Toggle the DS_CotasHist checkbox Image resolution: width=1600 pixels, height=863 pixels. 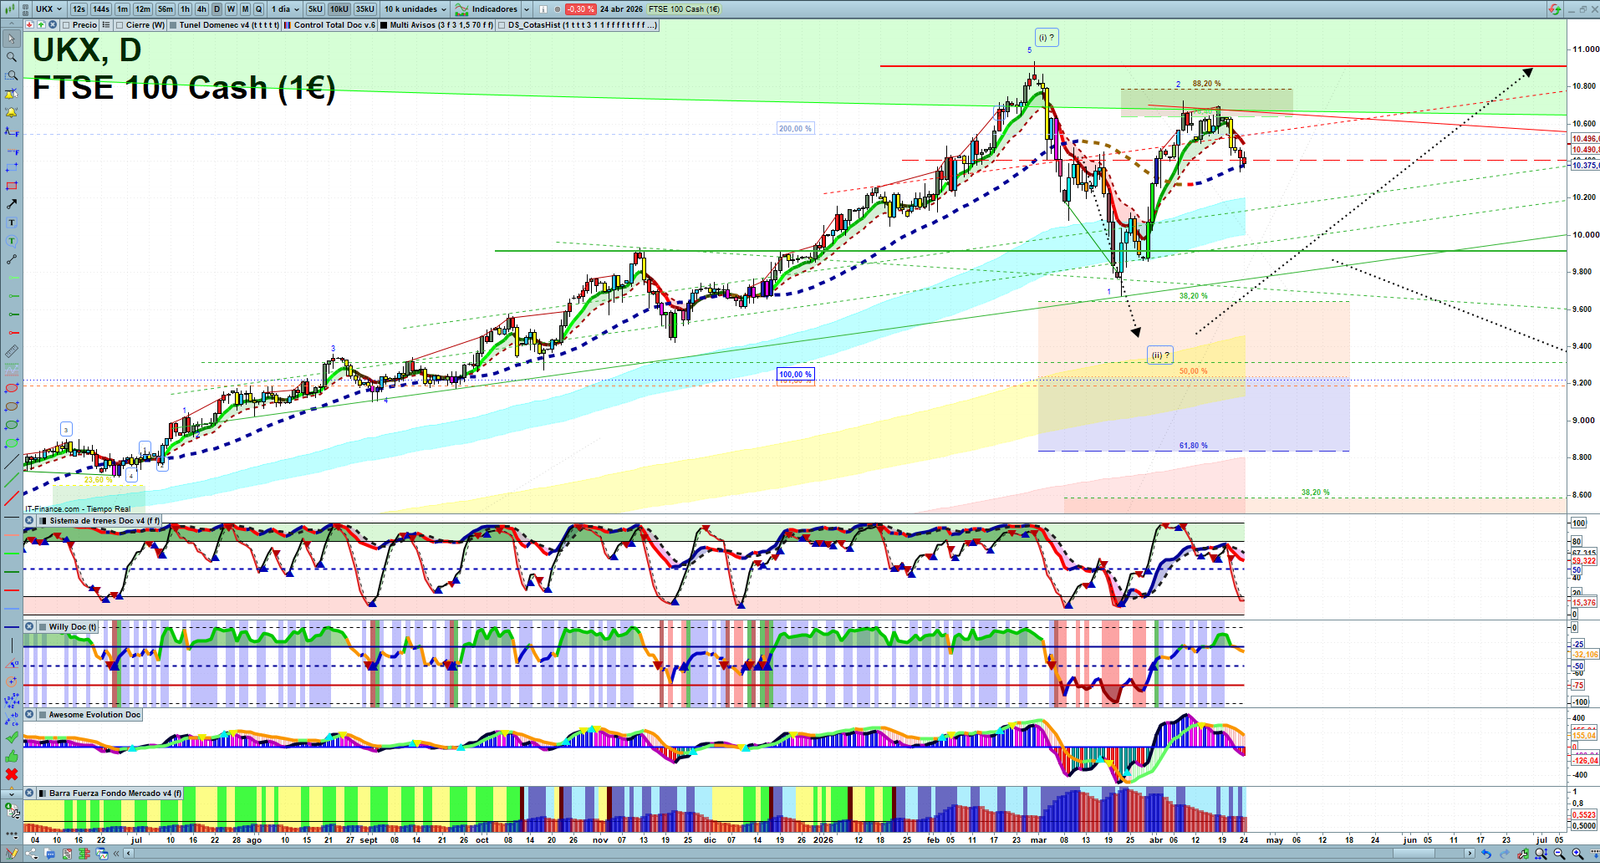(502, 25)
